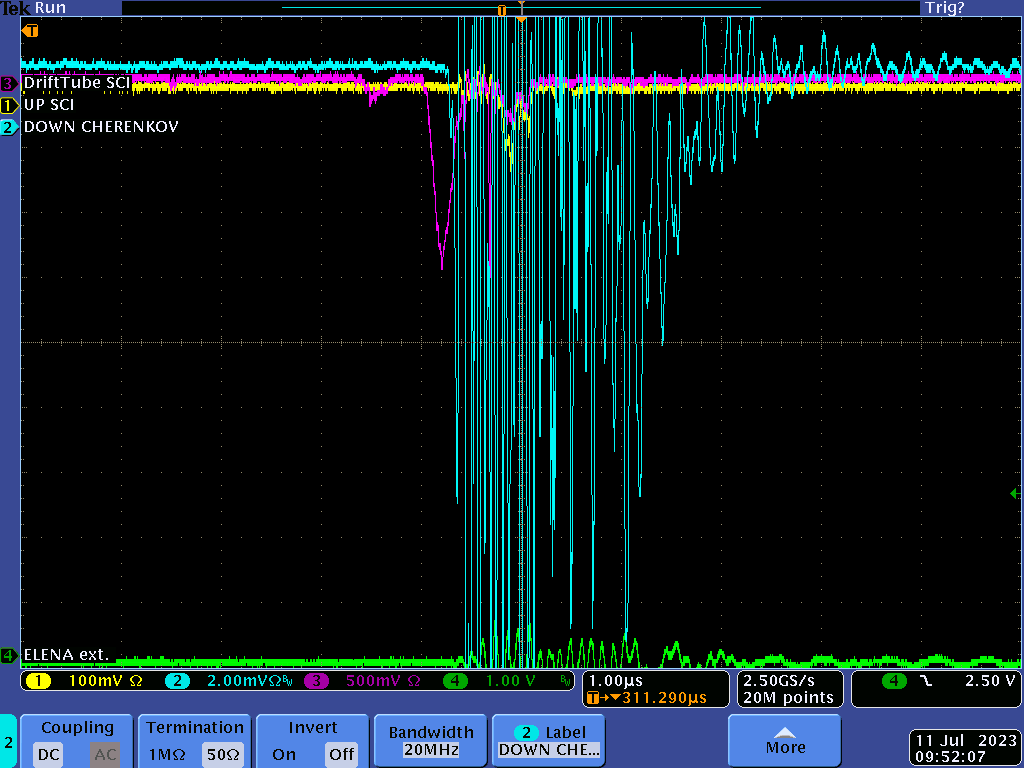Select DC coupling
The width and height of the screenshot is (1024, 768).
click(49, 754)
